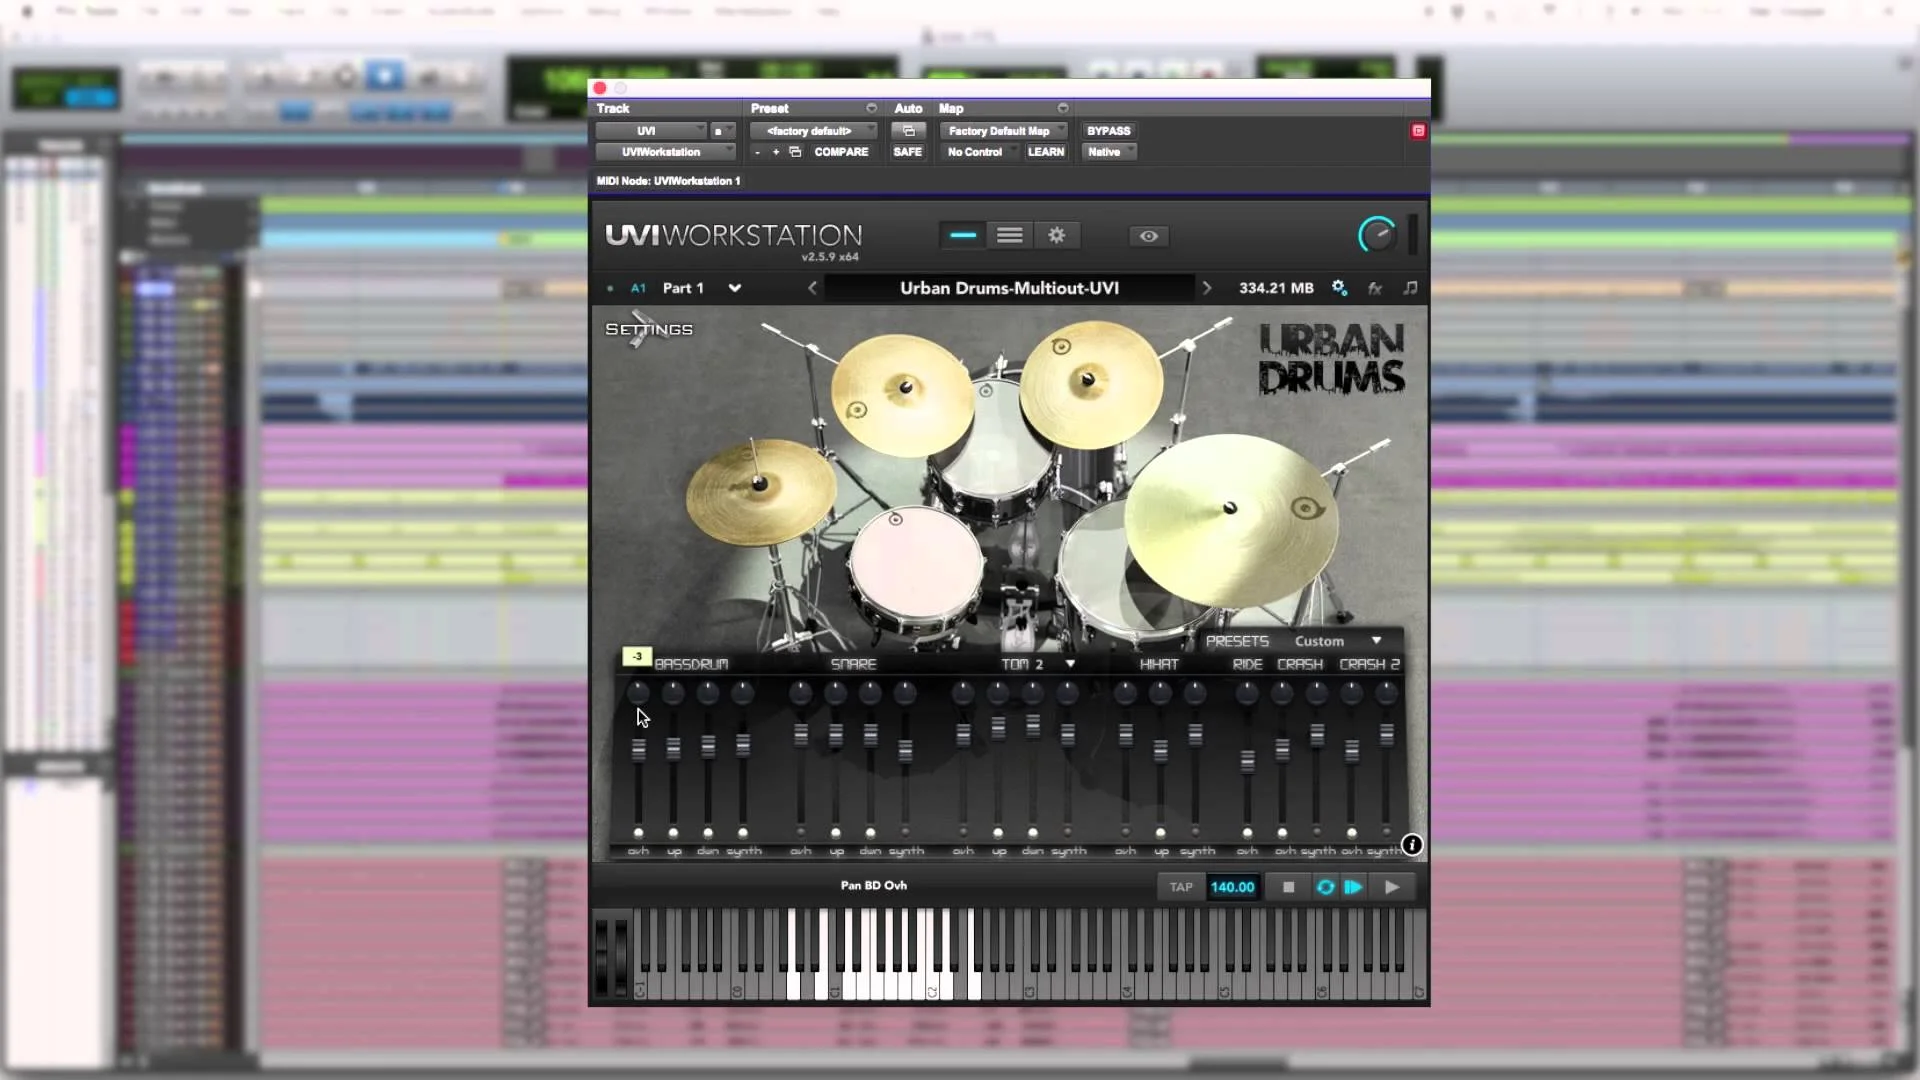
Task: Open the fx effects icon
Action: click(x=1375, y=288)
